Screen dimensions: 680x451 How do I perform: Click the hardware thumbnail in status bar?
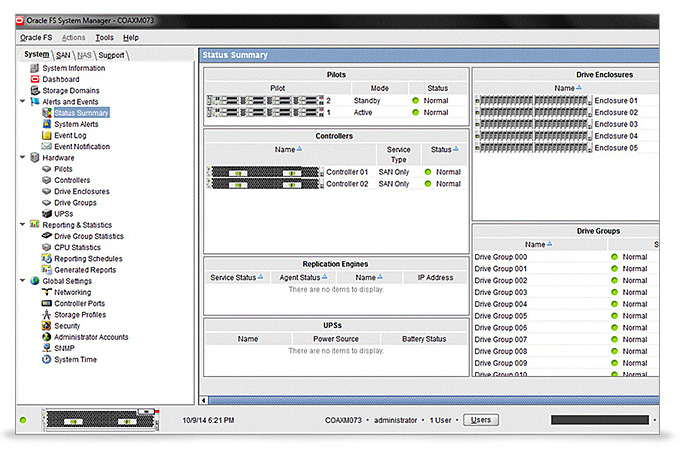[x=101, y=420]
